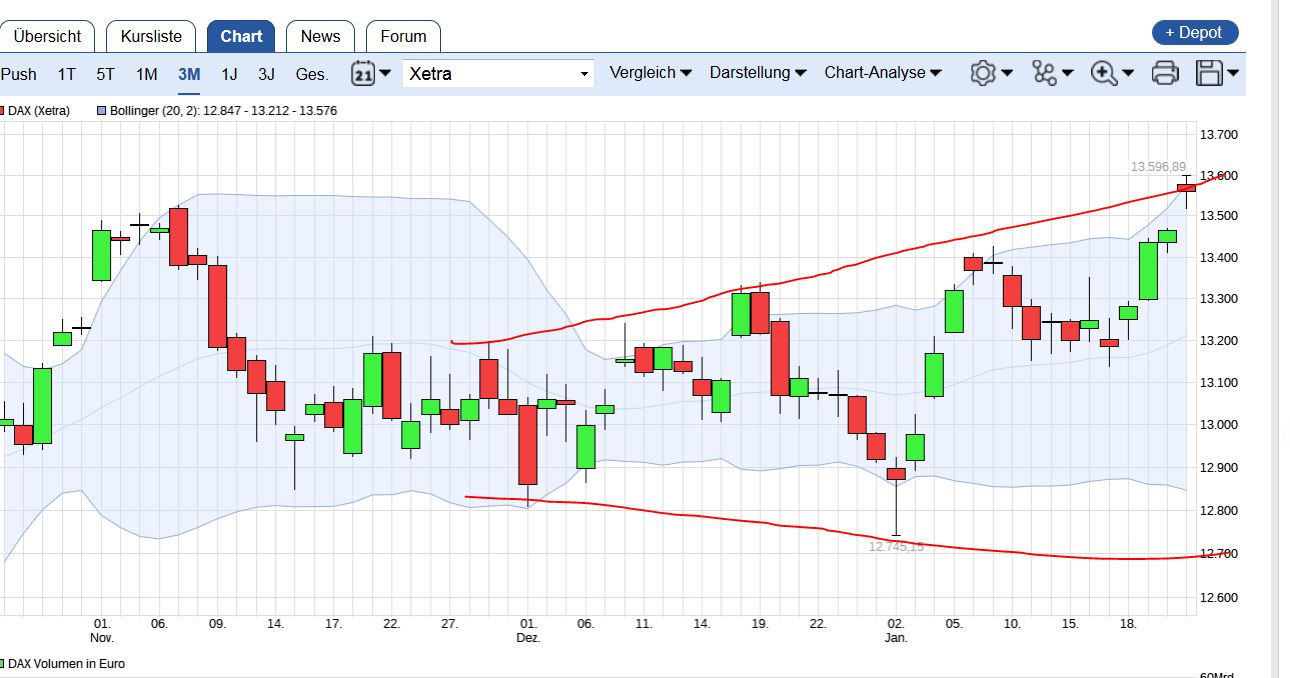Open the Chart-Analyse dropdown
Viewport: 1290px width, 678px height.
[878, 73]
